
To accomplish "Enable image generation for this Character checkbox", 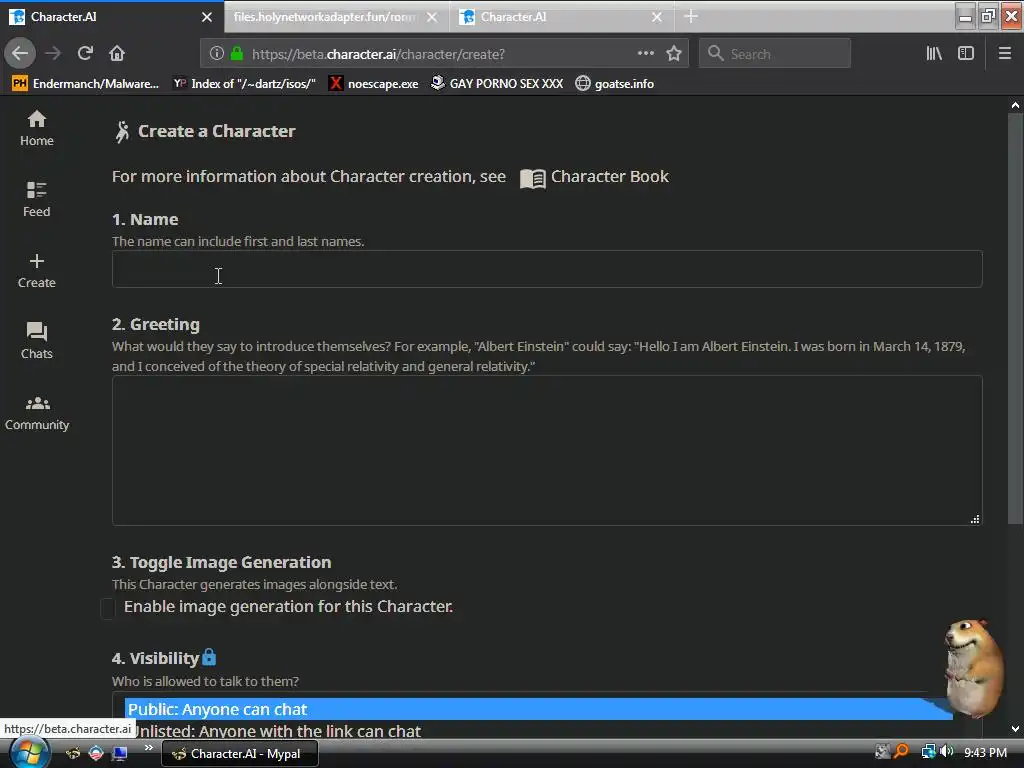I will point(108,608).
